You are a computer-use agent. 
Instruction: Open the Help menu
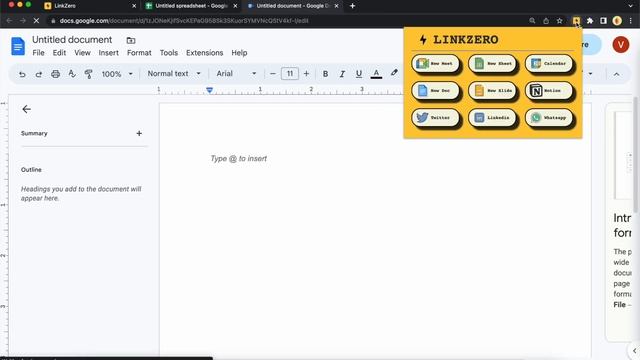(x=239, y=53)
